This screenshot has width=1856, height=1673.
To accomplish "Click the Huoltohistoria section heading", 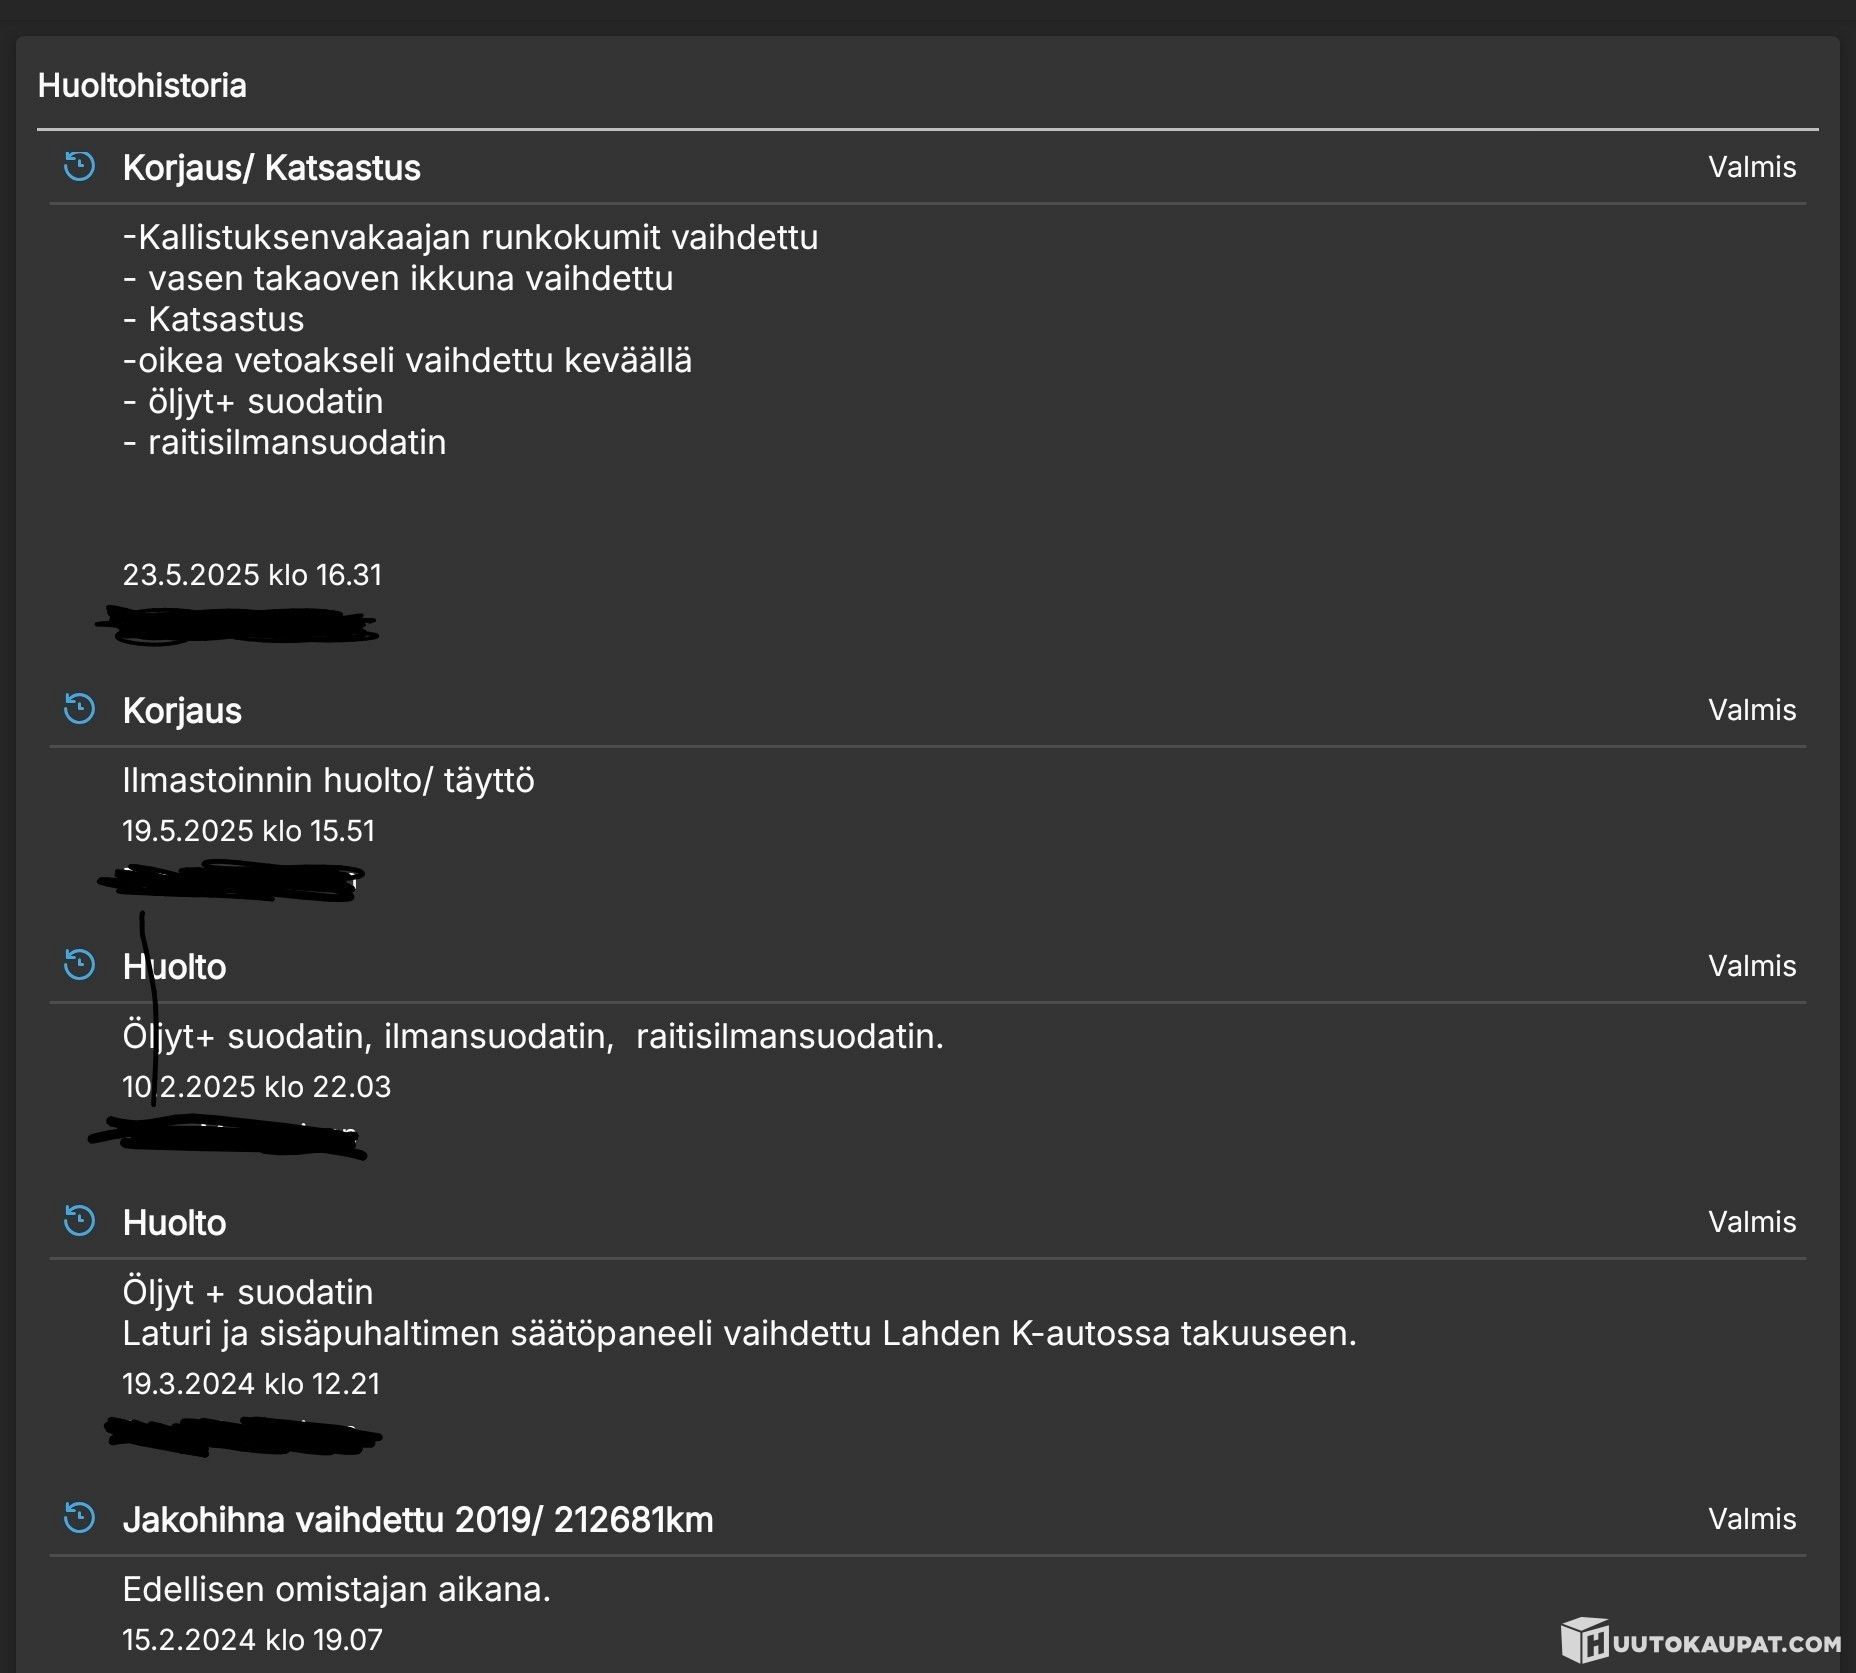I will click(142, 86).
